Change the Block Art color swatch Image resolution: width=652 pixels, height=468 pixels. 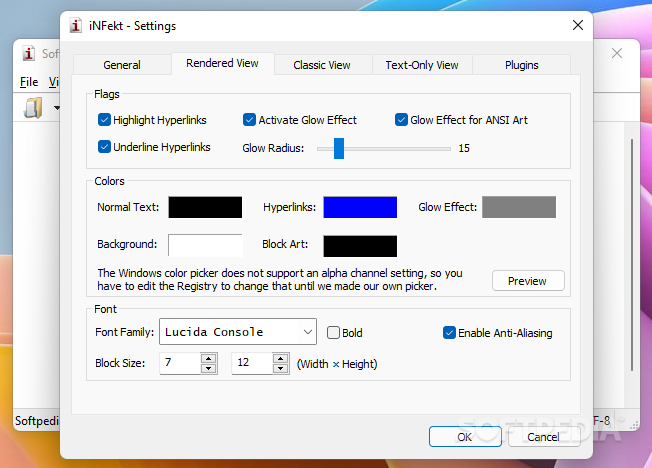(360, 246)
